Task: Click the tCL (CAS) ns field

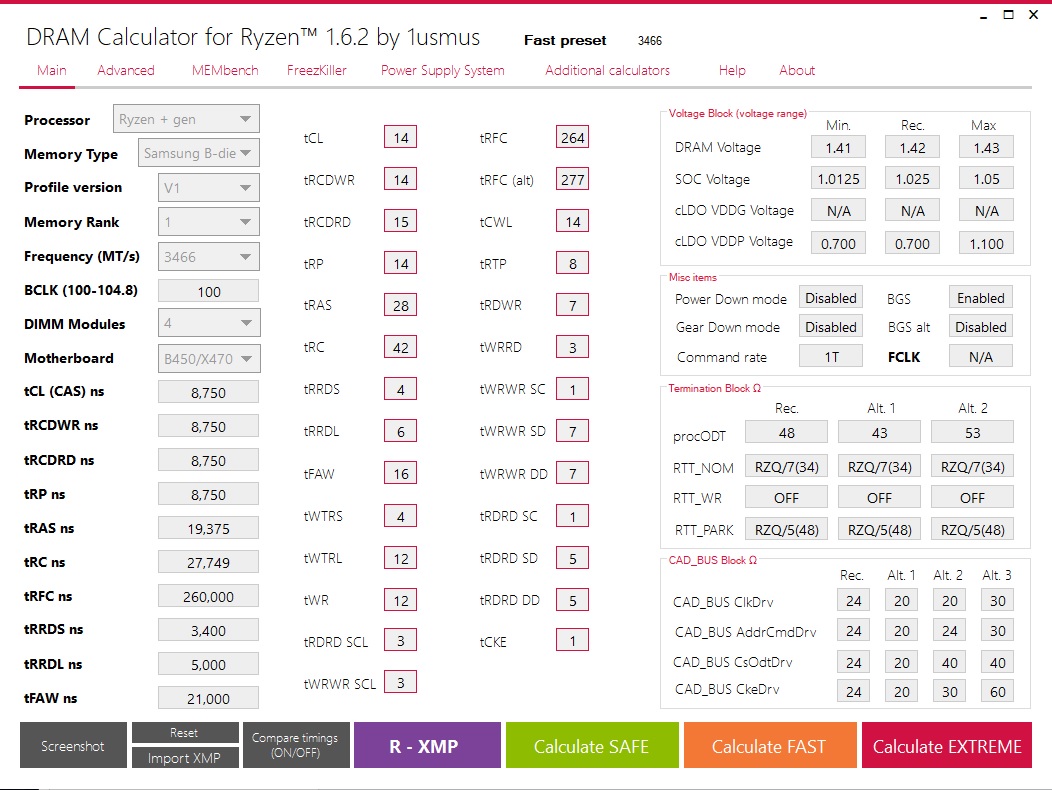Action: [x=209, y=392]
